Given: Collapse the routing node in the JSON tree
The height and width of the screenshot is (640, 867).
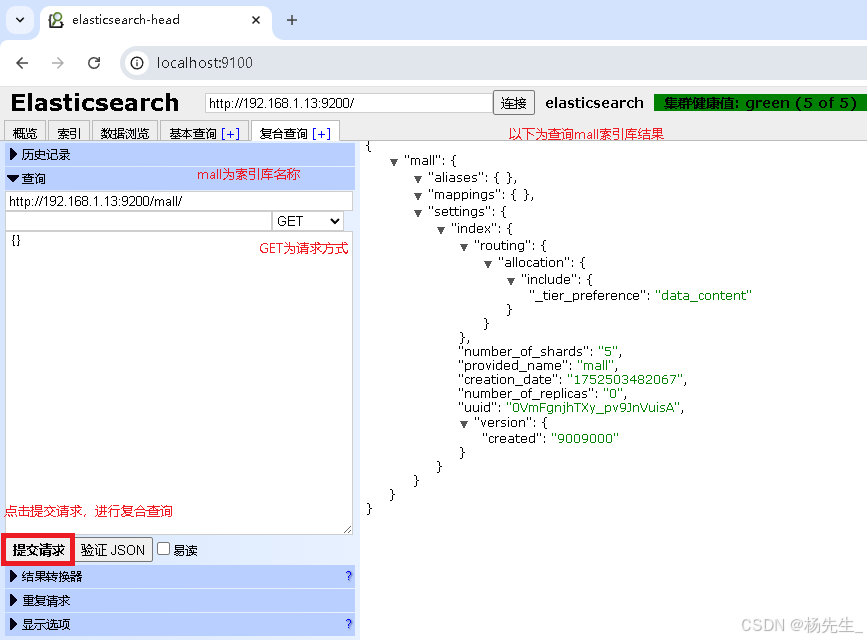Looking at the screenshot, I should click(x=463, y=245).
